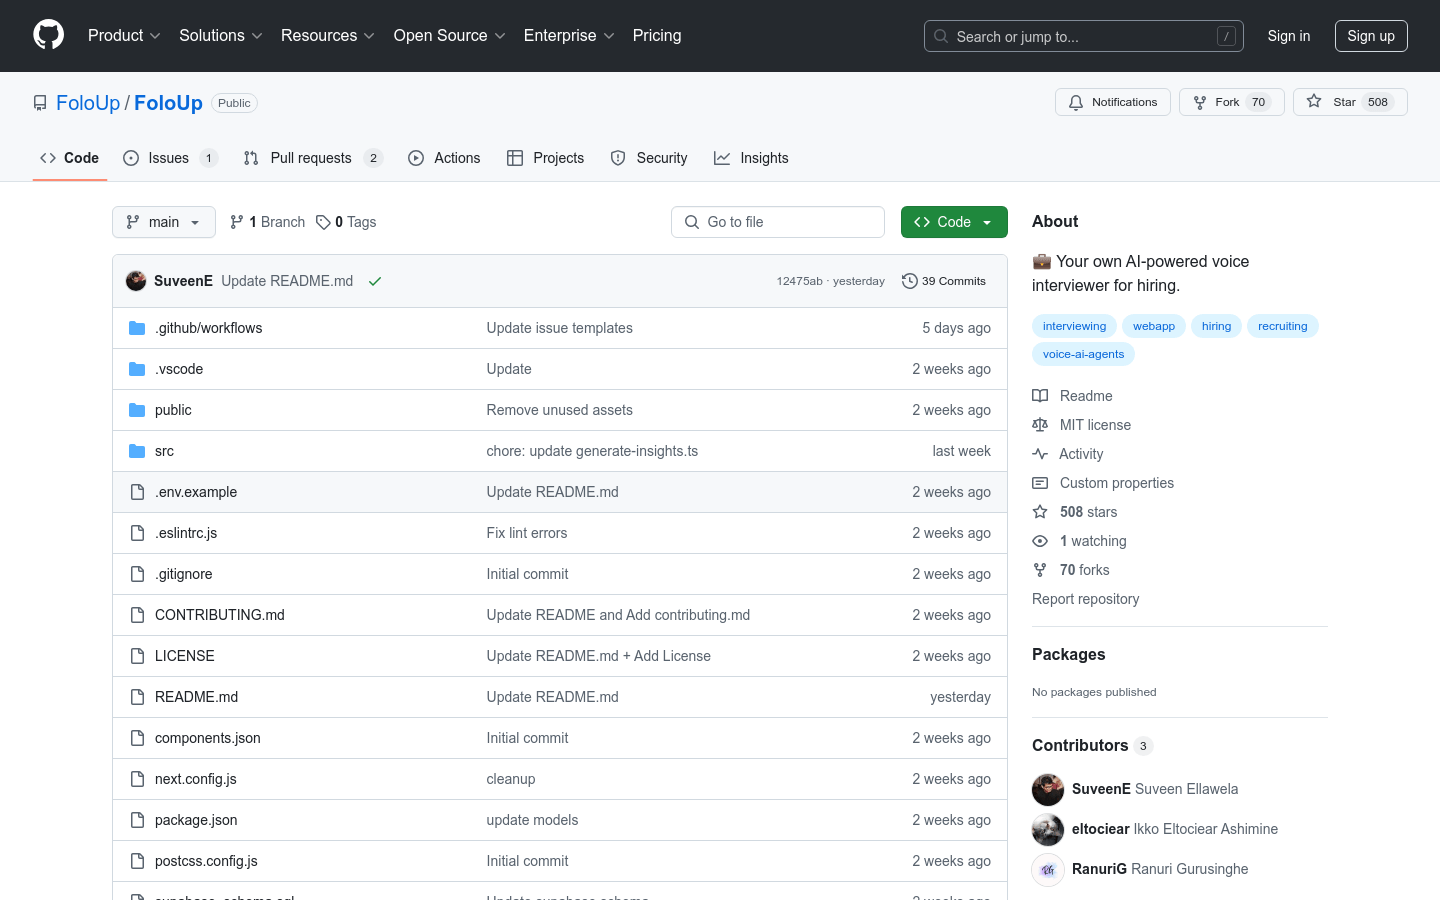Open the FoloUp owner link

coord(88,103)
